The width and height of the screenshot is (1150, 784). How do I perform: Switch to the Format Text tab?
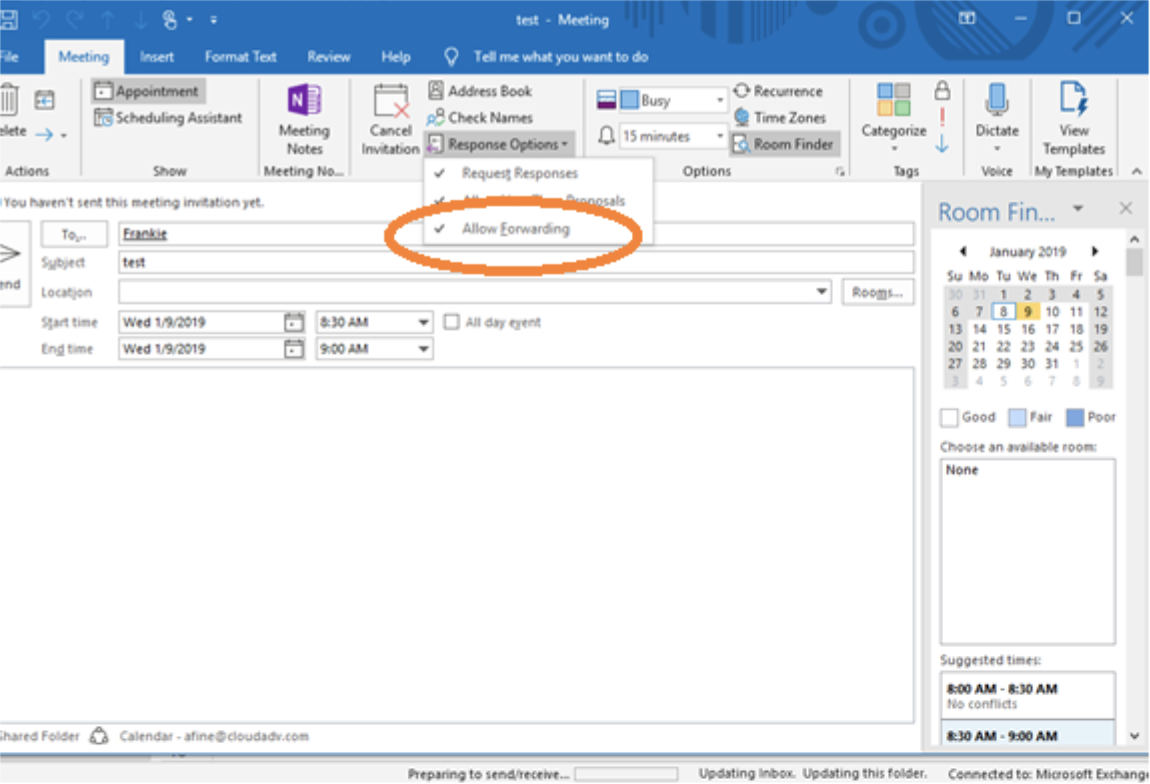tap(241, 57)
